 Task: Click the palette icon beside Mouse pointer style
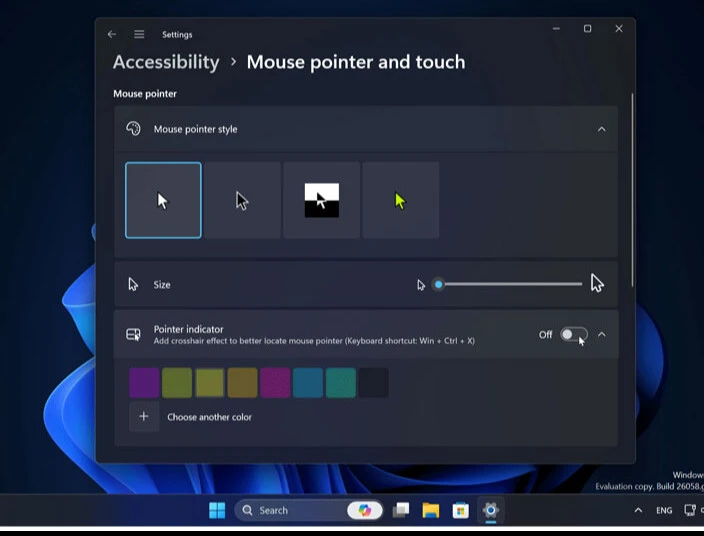tap(133, 129)
